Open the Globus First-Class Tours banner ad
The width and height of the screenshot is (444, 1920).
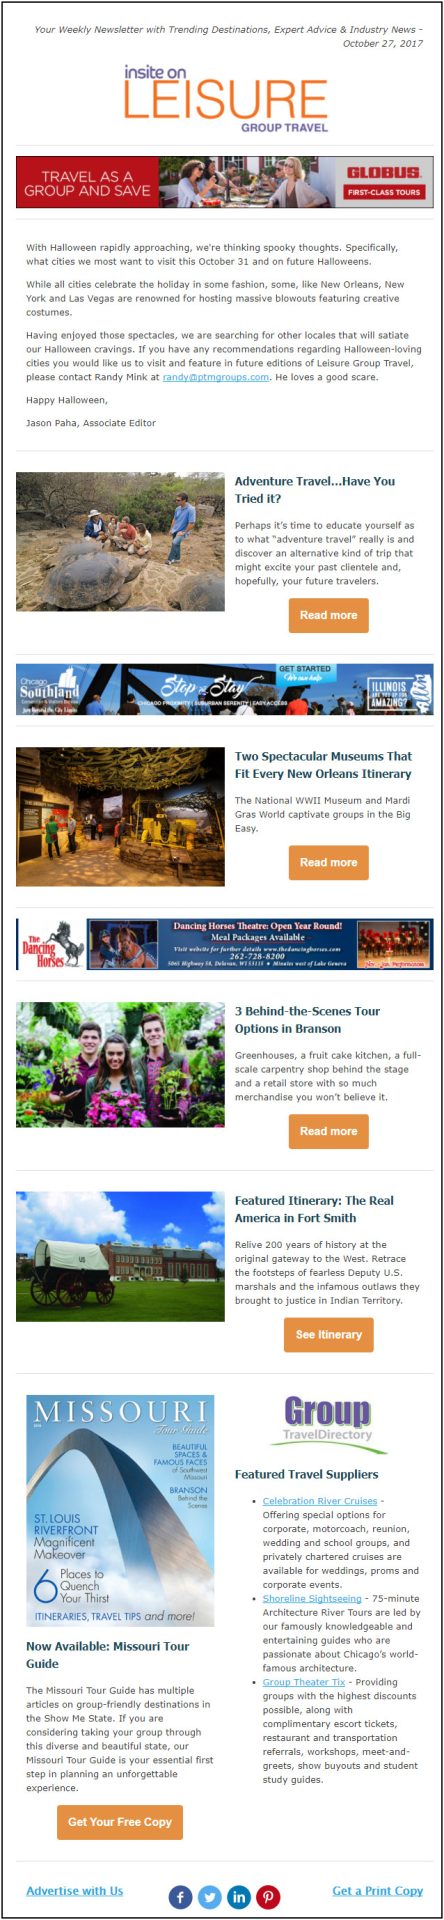pos(225,181)
